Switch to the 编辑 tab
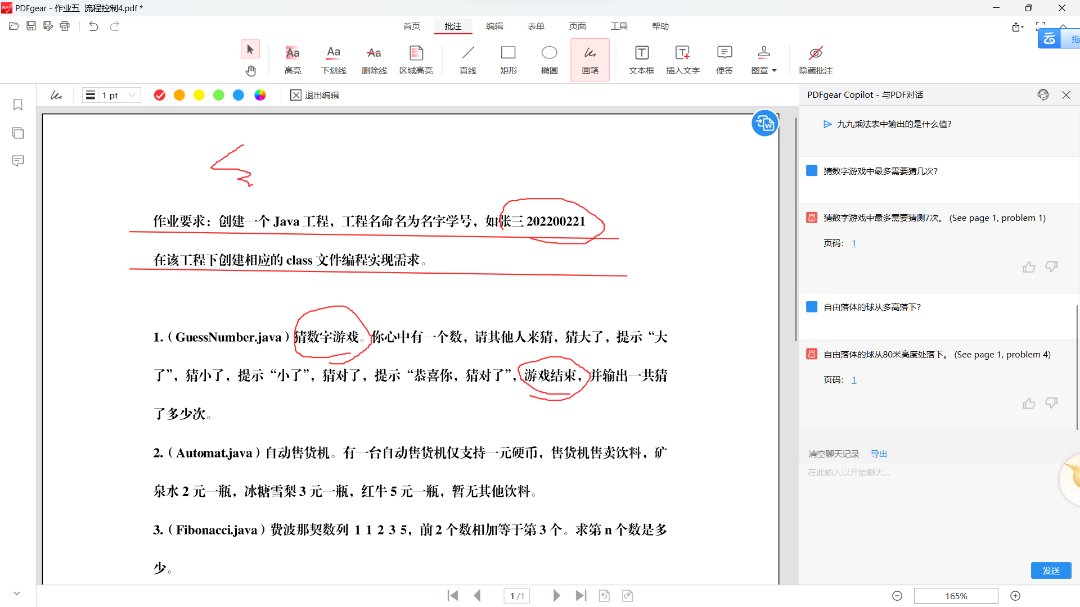This screenshot has height=607, width=1080. coord(494,26)
